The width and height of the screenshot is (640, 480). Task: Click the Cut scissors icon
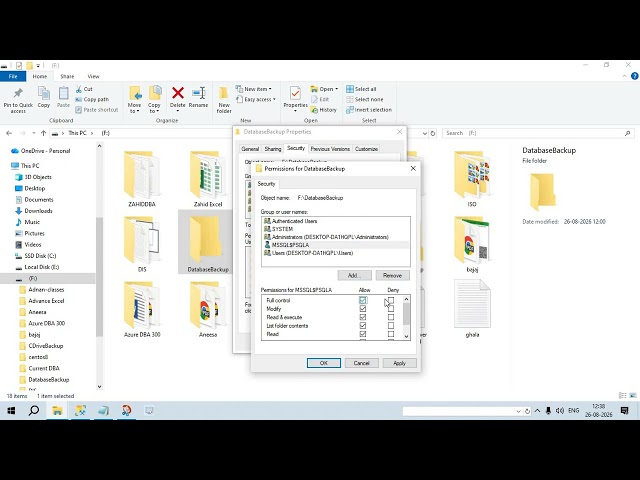click(79, 89)
